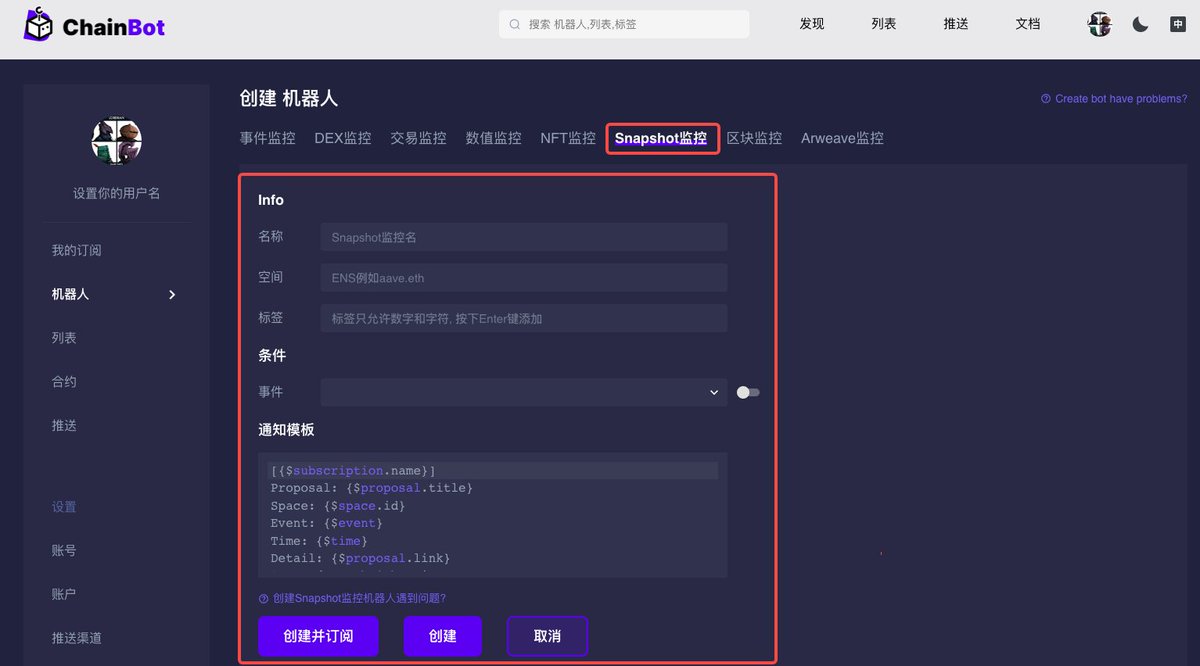This screenshot has height=666, width=1200.
Task: Switch language via the 中 icon
Action: click(1178, 25)
